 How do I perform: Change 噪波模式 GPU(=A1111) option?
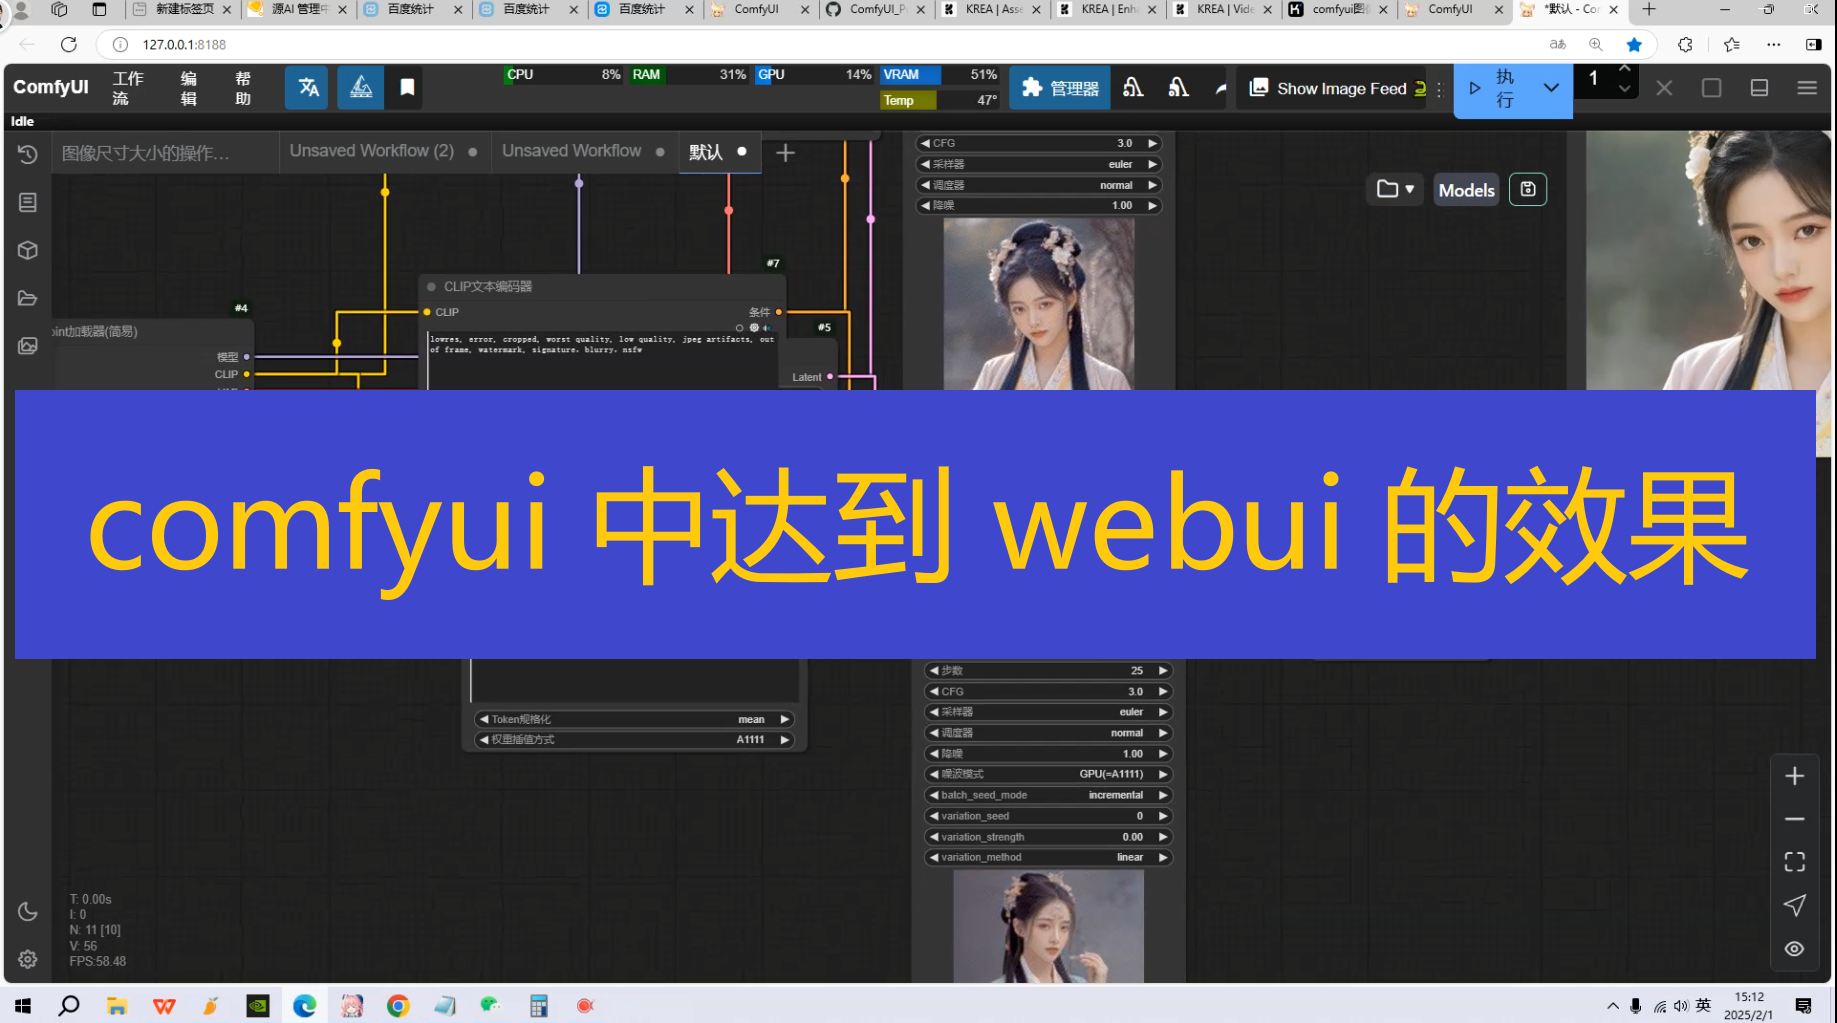pos(1047,774)
